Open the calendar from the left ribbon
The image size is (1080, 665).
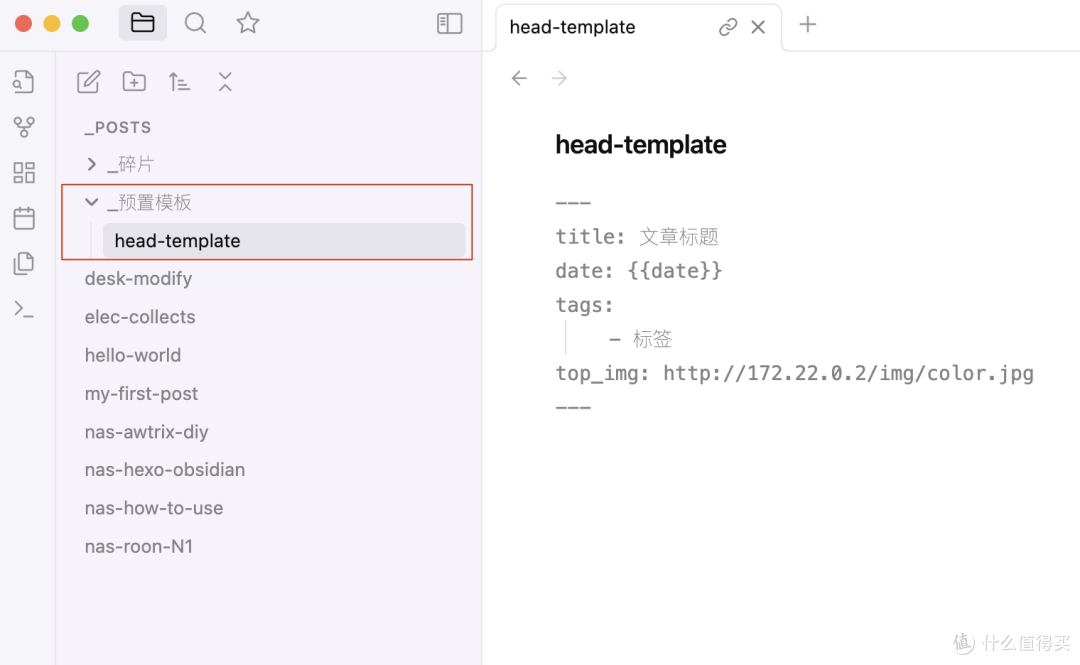24,218
